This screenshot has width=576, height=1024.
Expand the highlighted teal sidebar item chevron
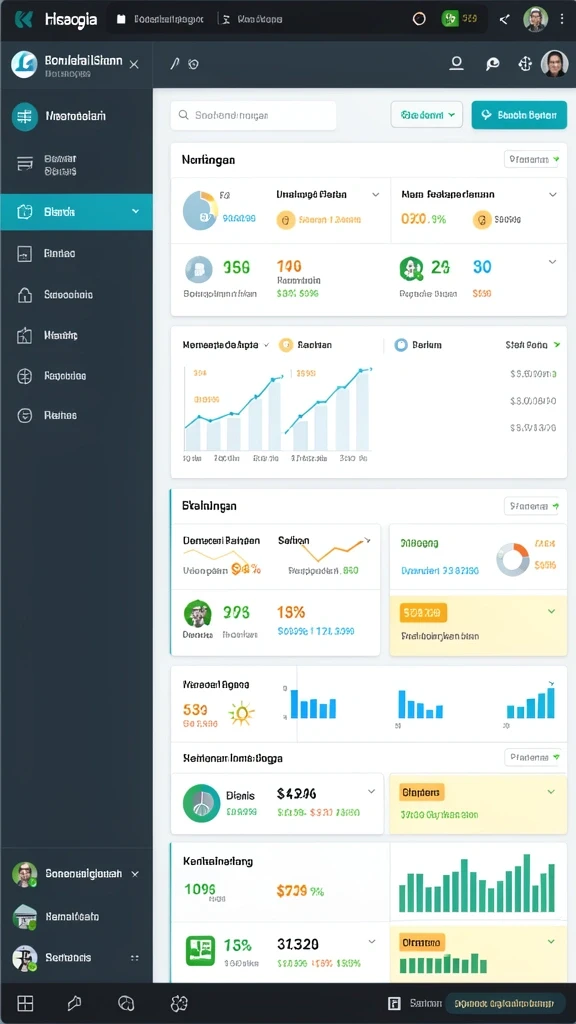click(135, 212)
